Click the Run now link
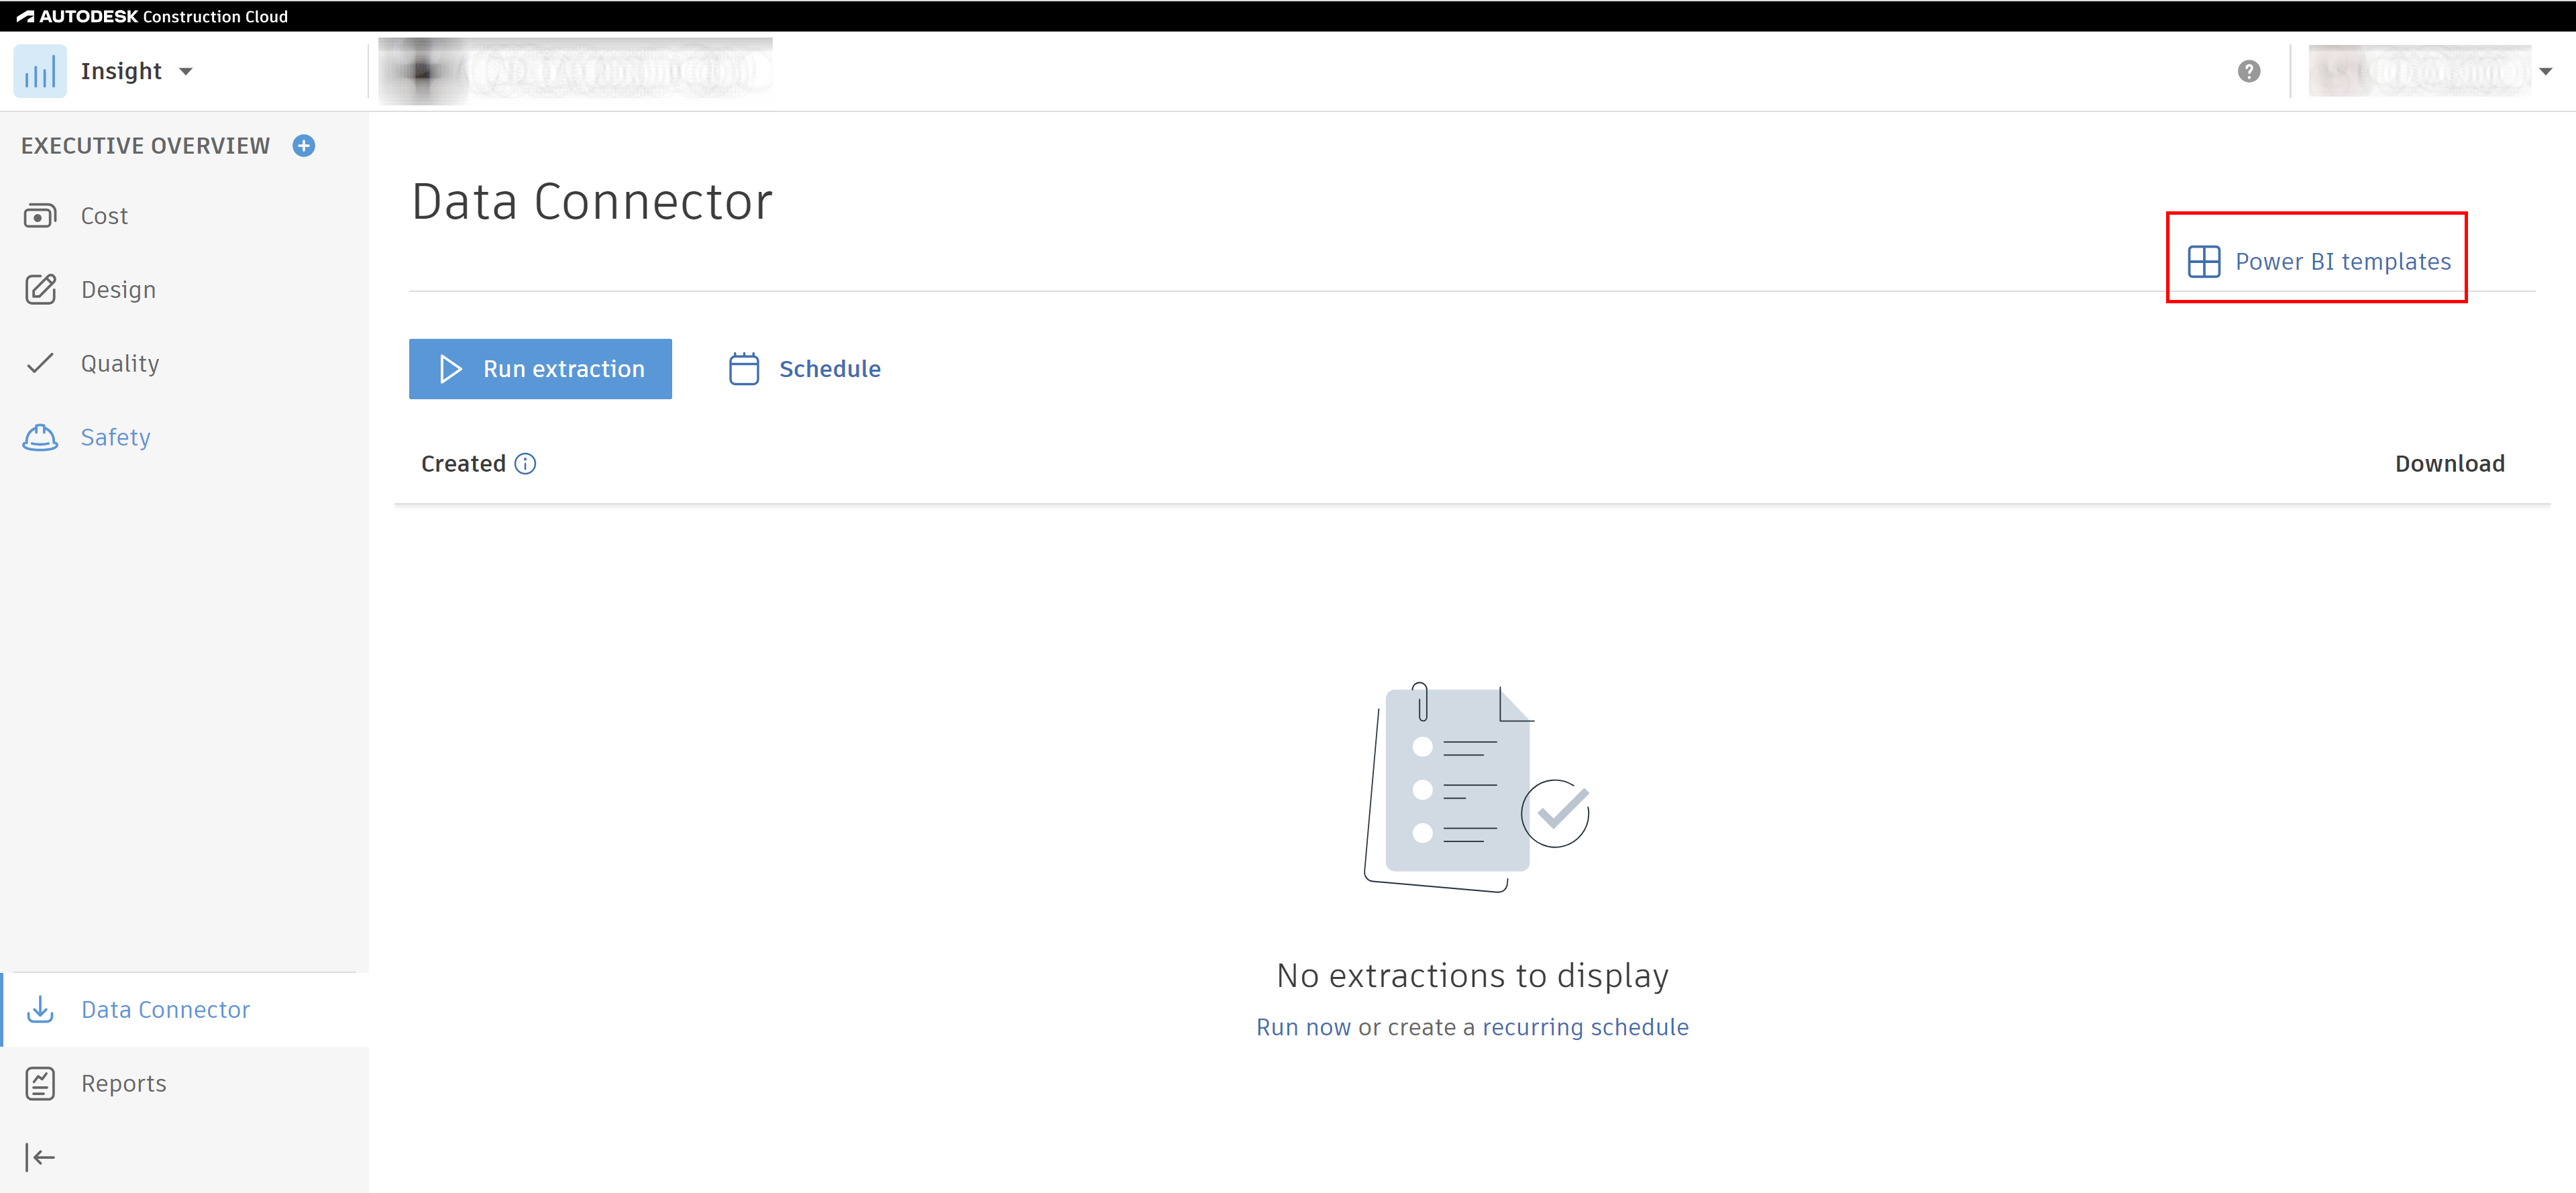The height and width of the screenshot is (1193, 2576). 1303,1027
